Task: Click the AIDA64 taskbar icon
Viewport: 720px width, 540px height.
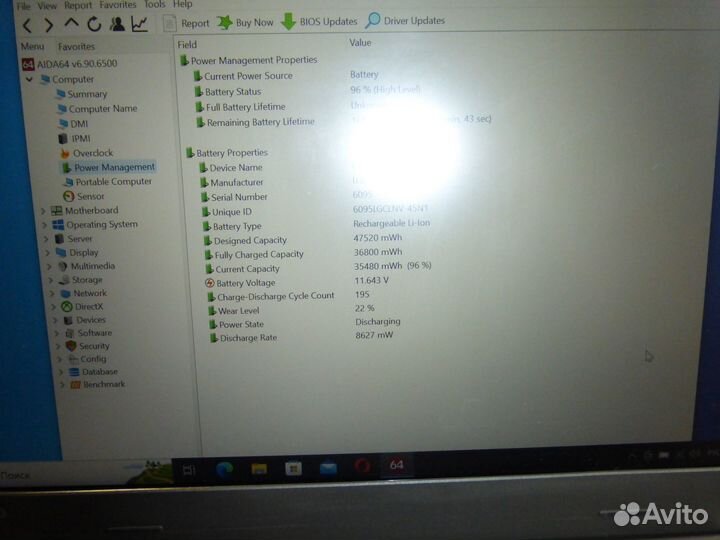Action: pos(396,465)
